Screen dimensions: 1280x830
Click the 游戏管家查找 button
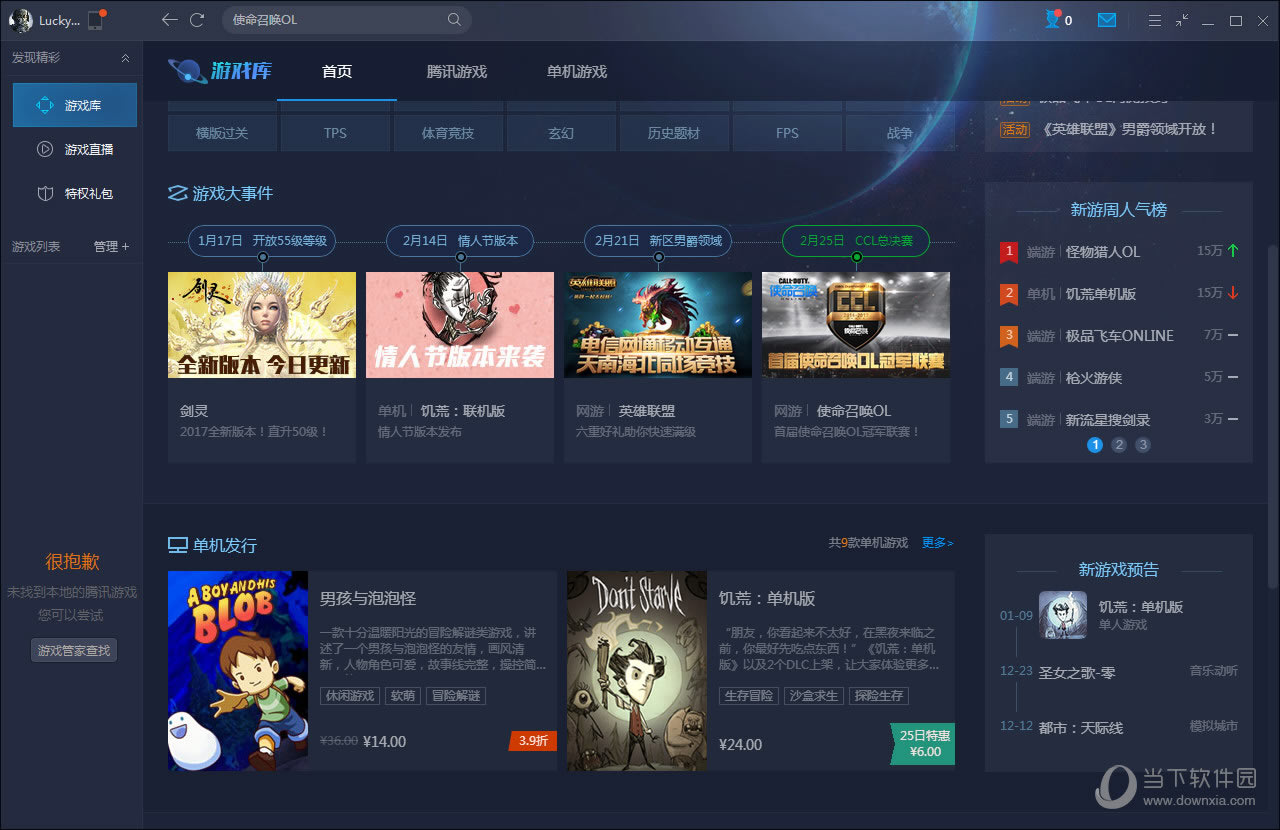[x=74, y=650]
